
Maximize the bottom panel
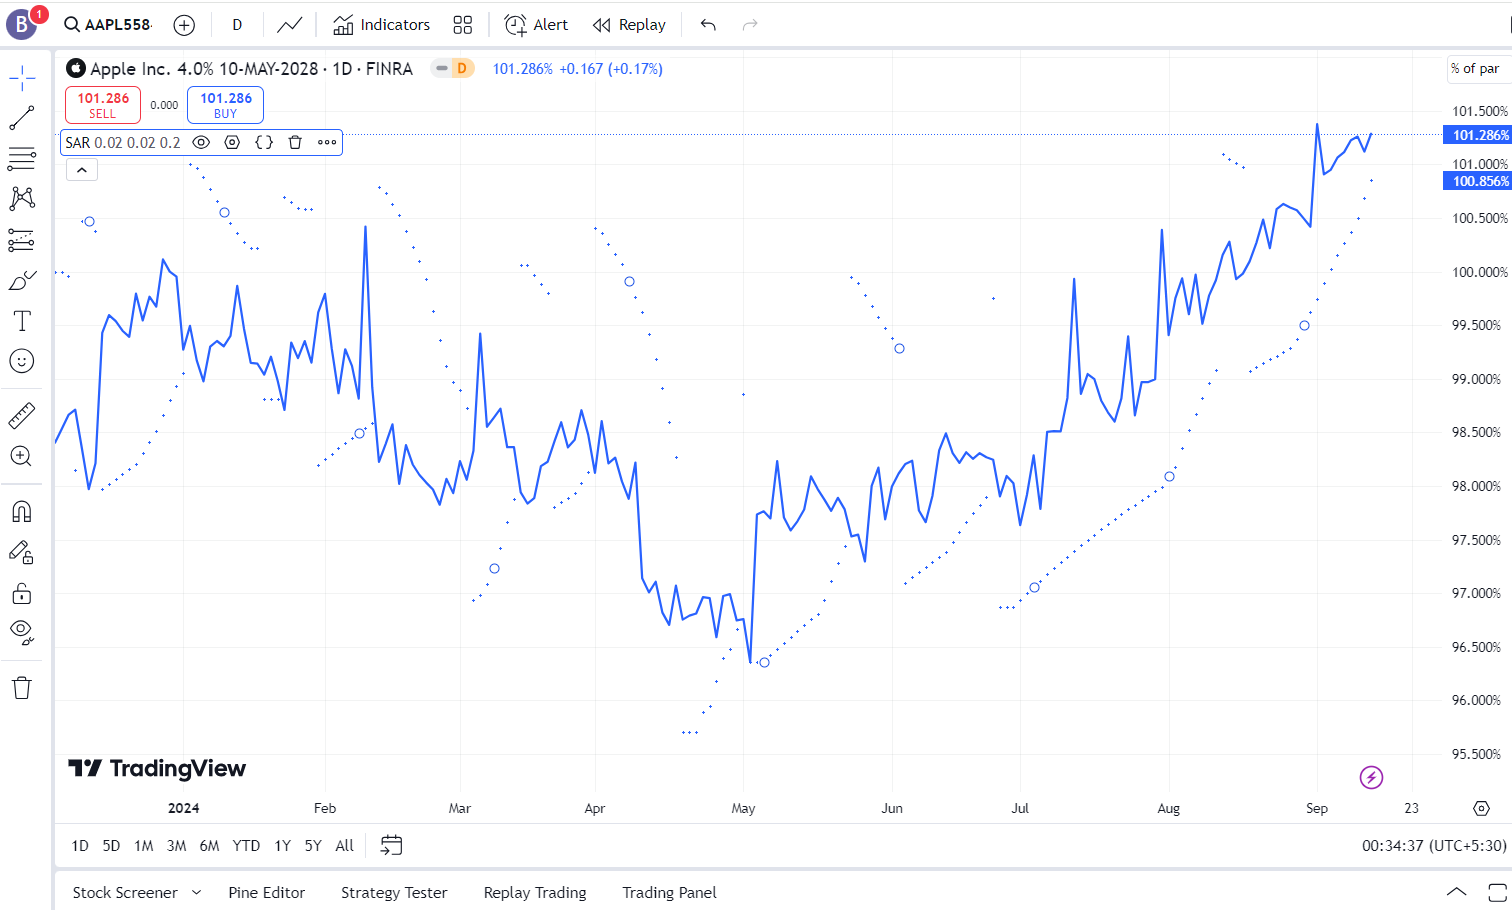click(x=1497, y=892)
